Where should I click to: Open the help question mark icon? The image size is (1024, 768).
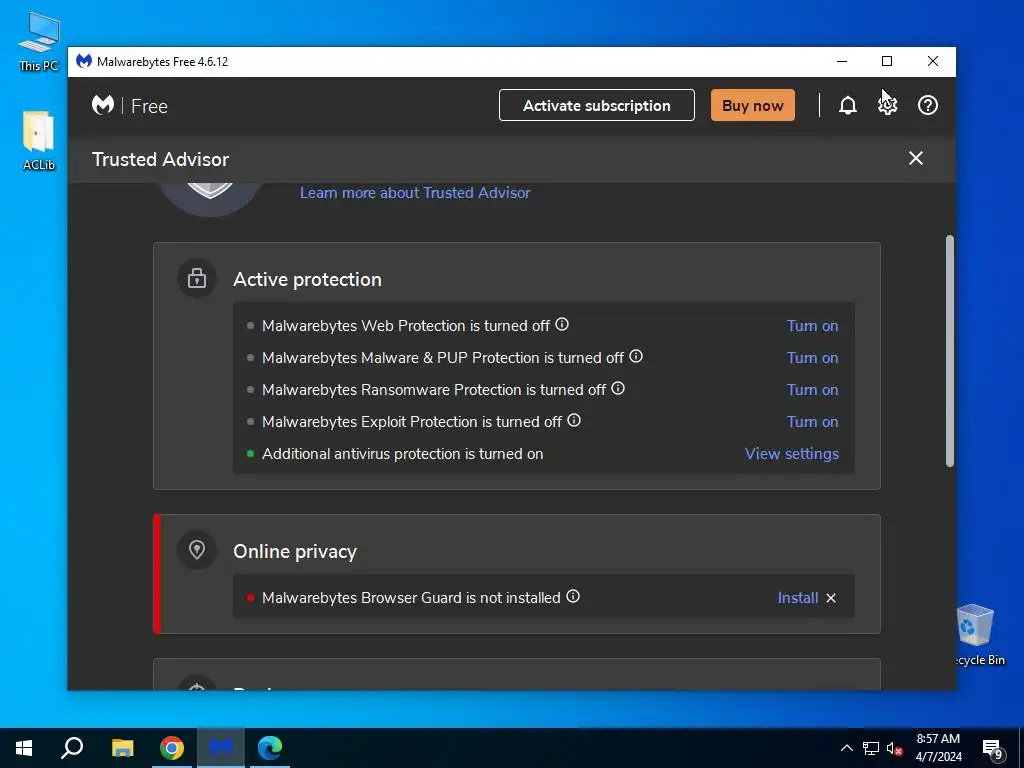point(927,105)
